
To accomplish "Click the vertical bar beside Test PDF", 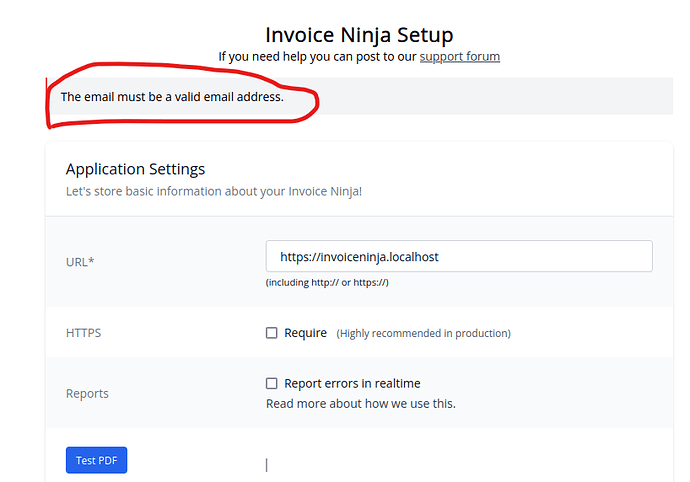I will (x=266, y=465).
